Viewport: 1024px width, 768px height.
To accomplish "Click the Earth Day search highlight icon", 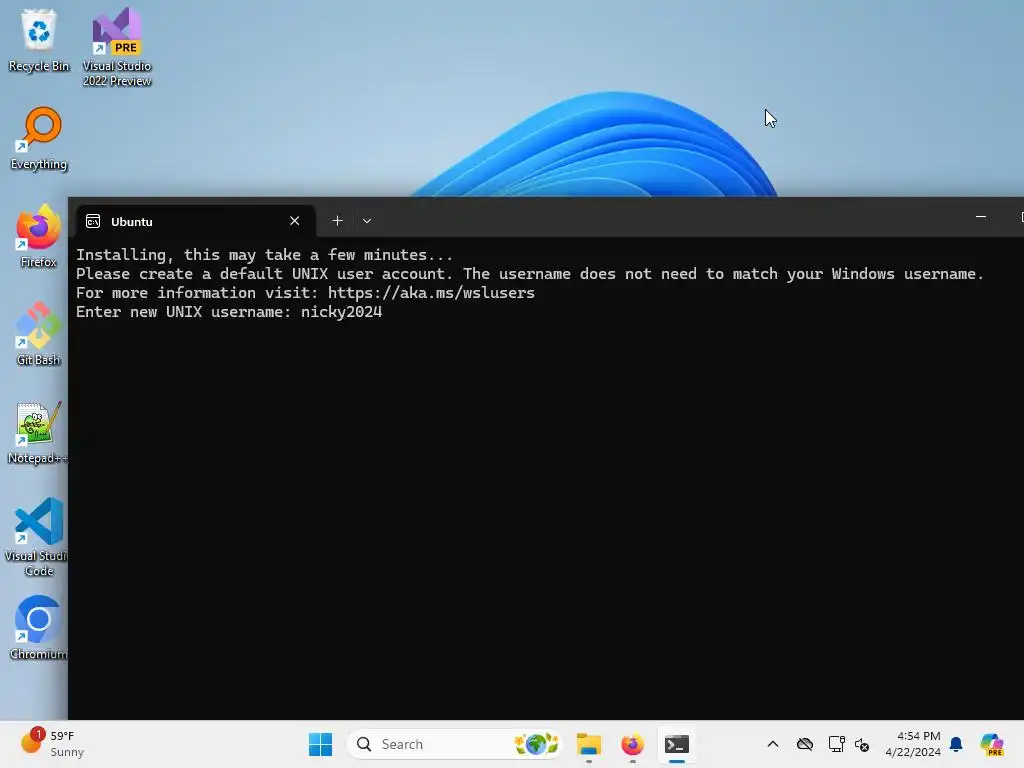I will pyautogui.click(x=536, y=744).
